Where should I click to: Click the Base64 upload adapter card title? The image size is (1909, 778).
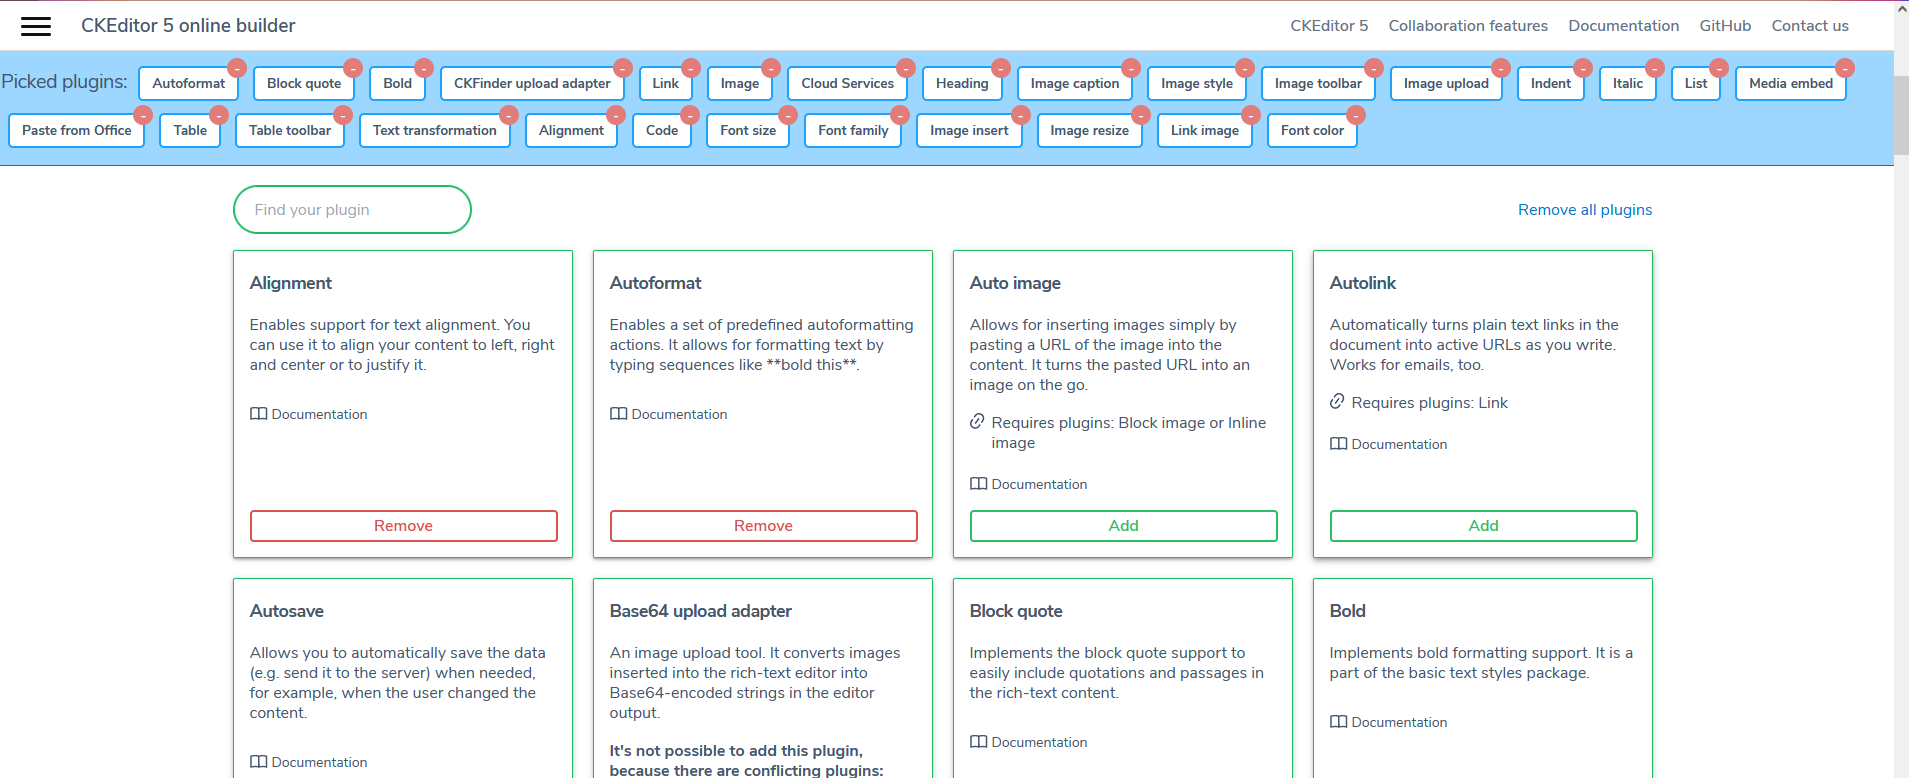click(x=701, y=611)
